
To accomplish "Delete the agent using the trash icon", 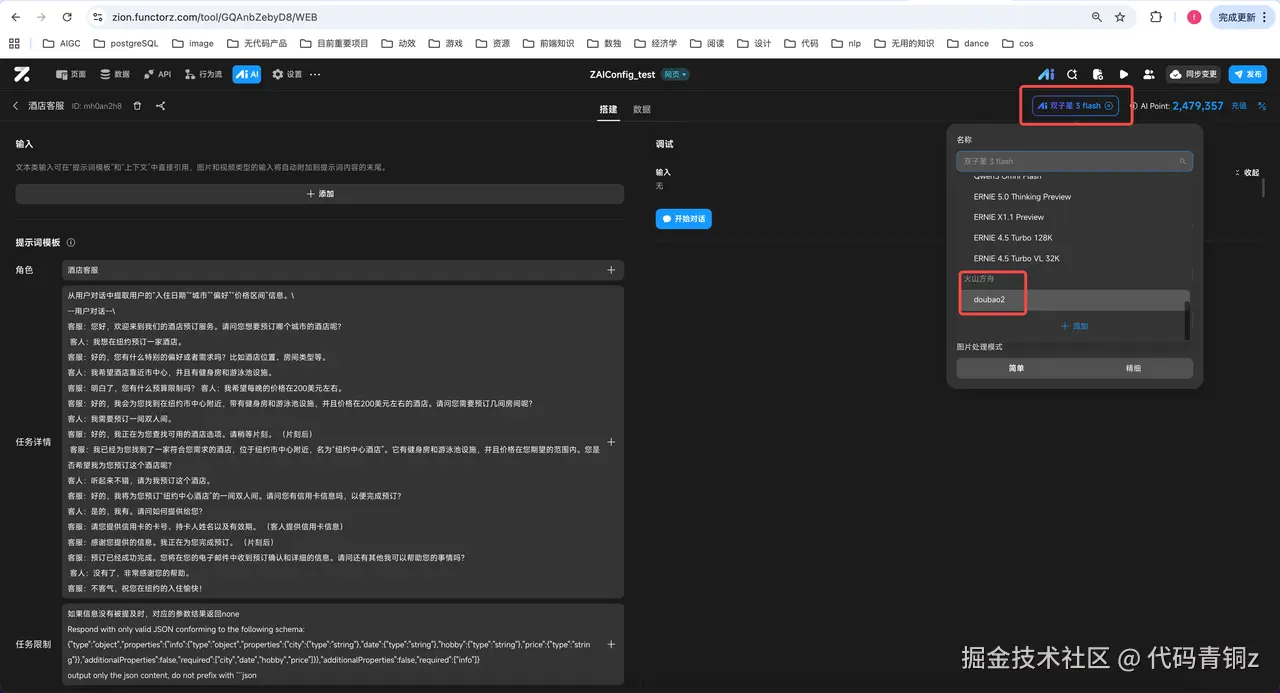I will (x=137, y=106).
